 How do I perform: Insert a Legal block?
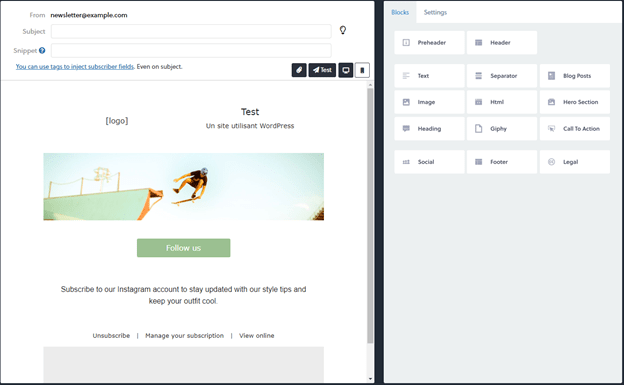pos(574,162)
